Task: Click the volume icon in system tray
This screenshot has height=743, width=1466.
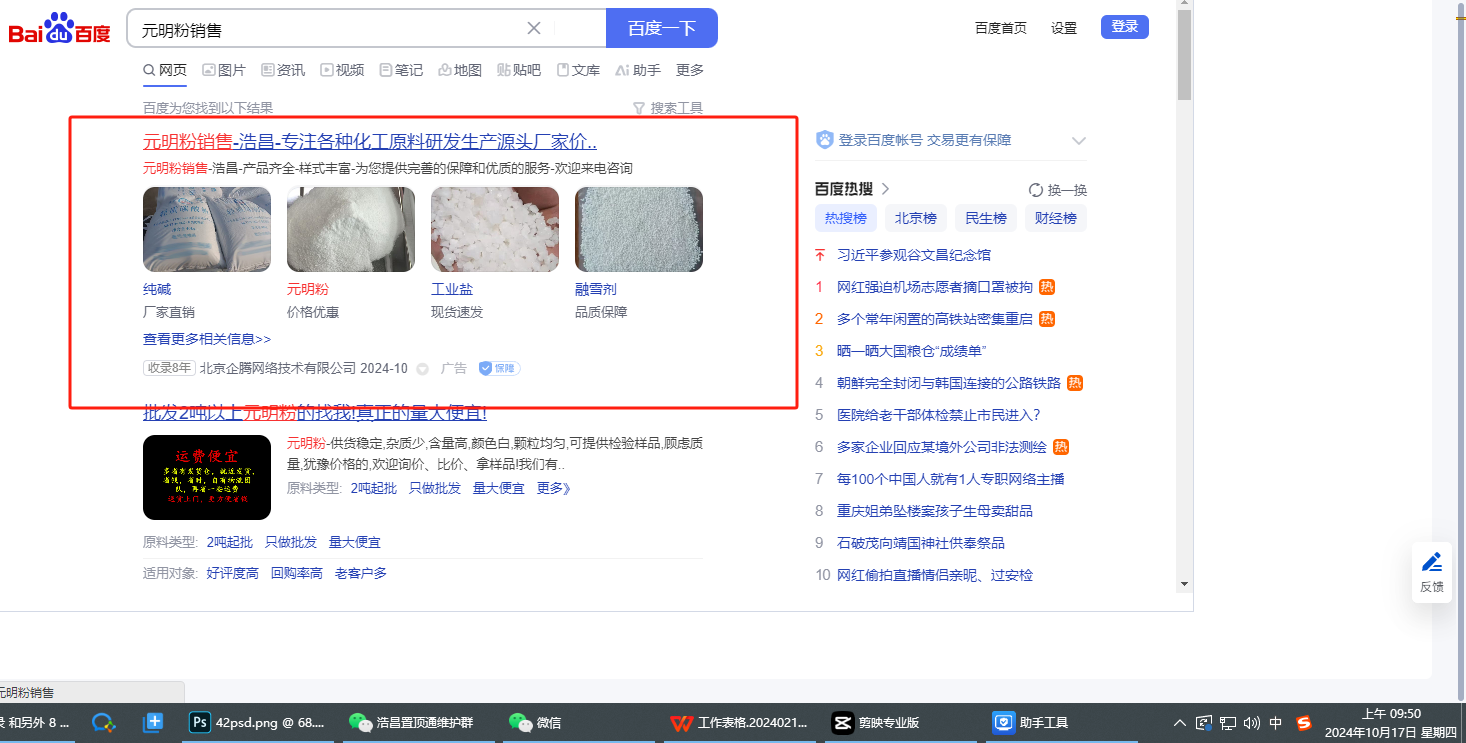Action: [1252, 722]
